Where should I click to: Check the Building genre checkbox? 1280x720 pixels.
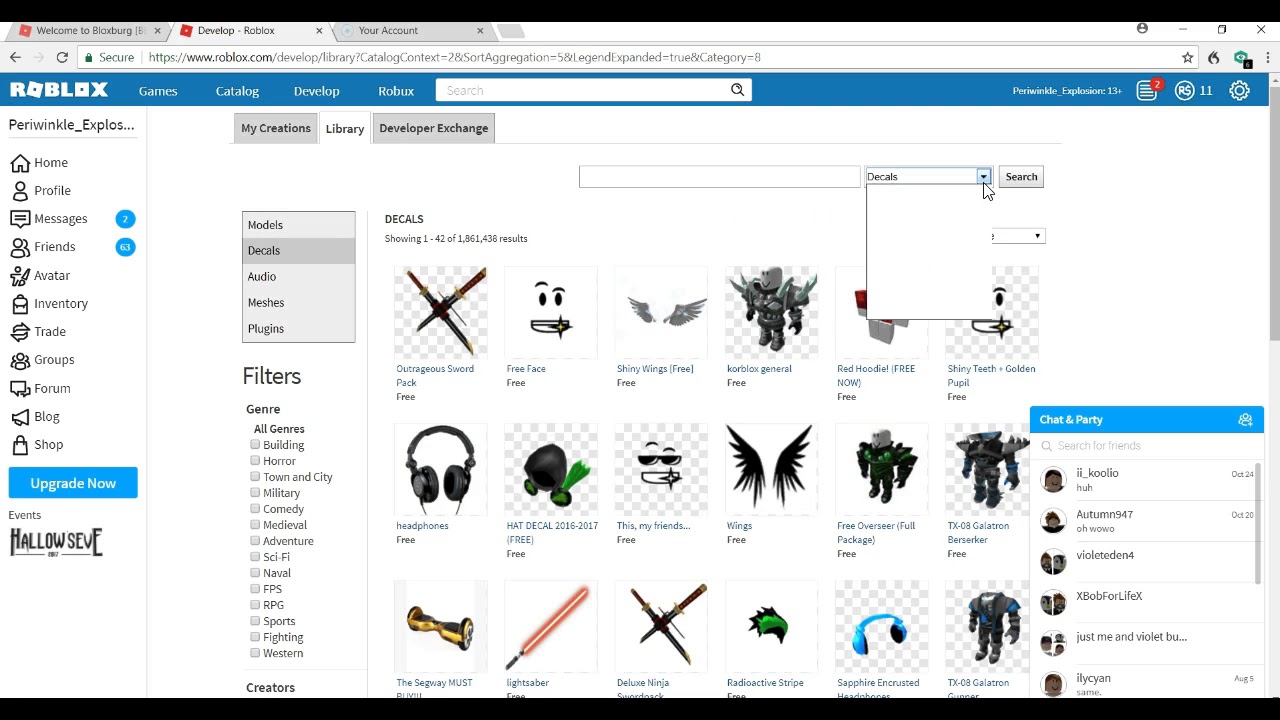click(255, 445)
